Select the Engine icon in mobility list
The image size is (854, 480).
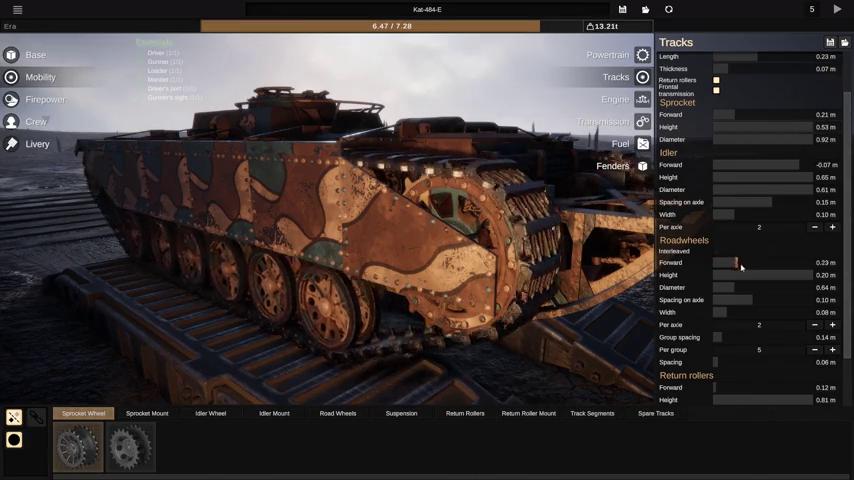click(643, 100)
